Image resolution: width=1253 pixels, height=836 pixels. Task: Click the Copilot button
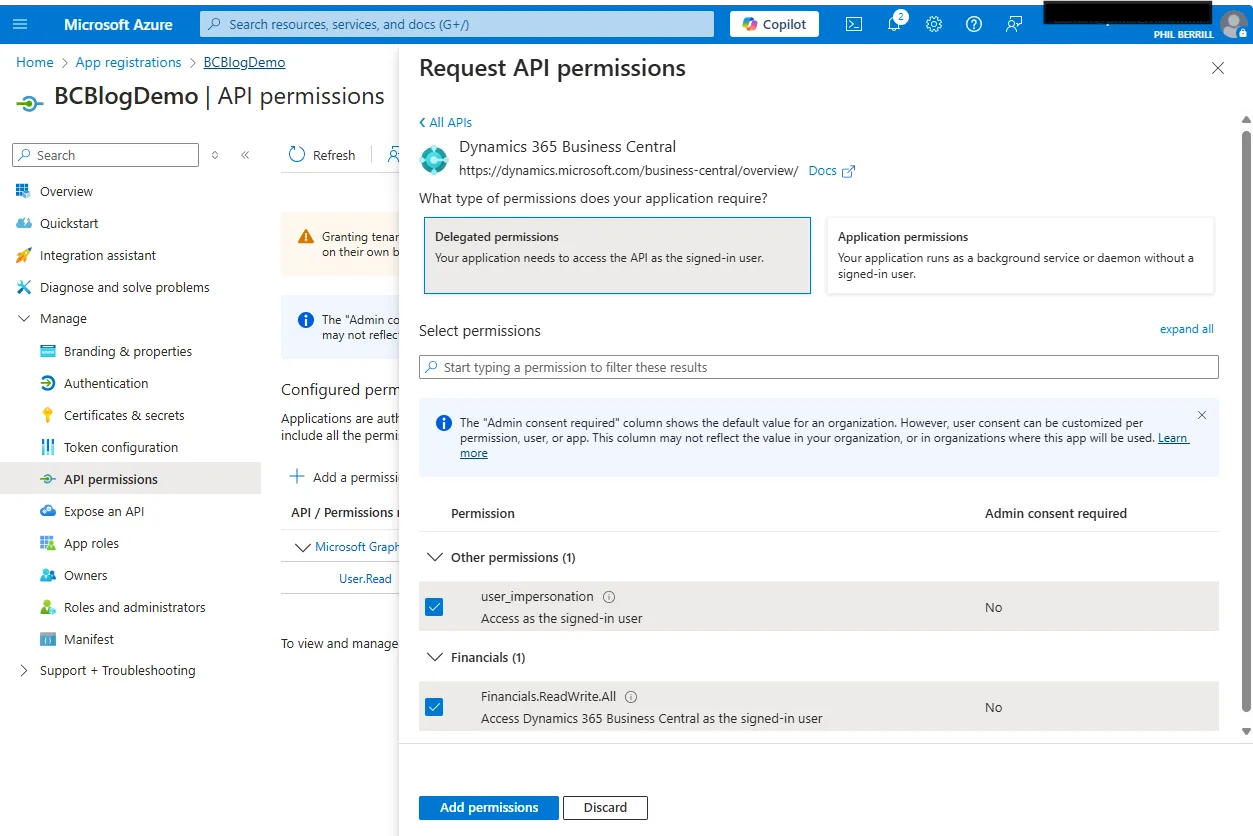tap(774, 24)
